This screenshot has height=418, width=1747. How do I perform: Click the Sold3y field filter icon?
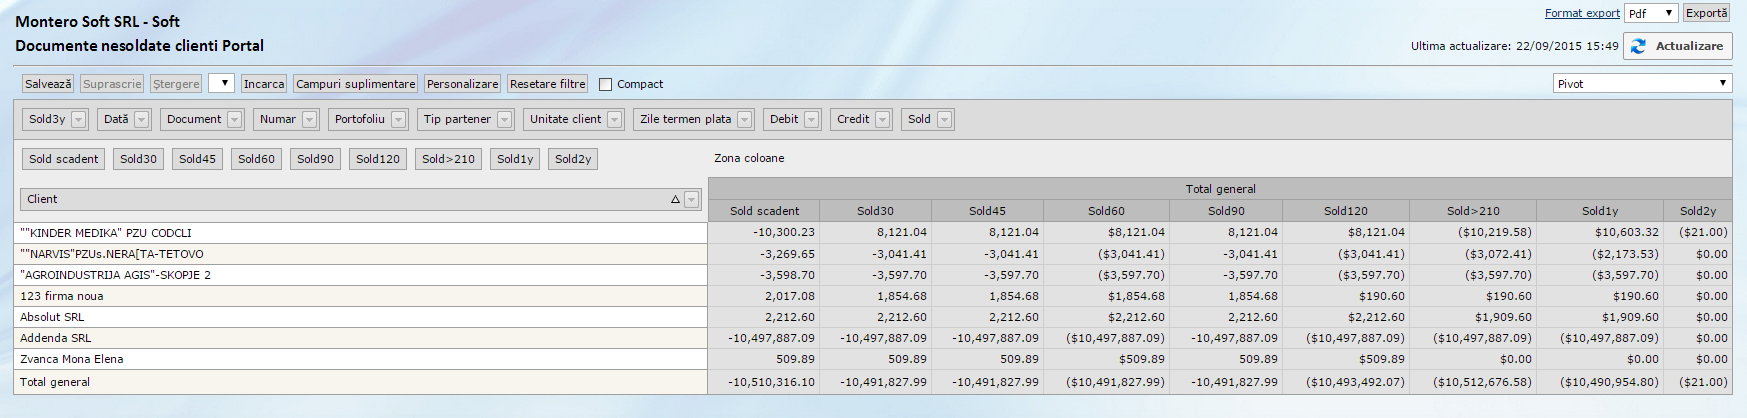[79, 120]
